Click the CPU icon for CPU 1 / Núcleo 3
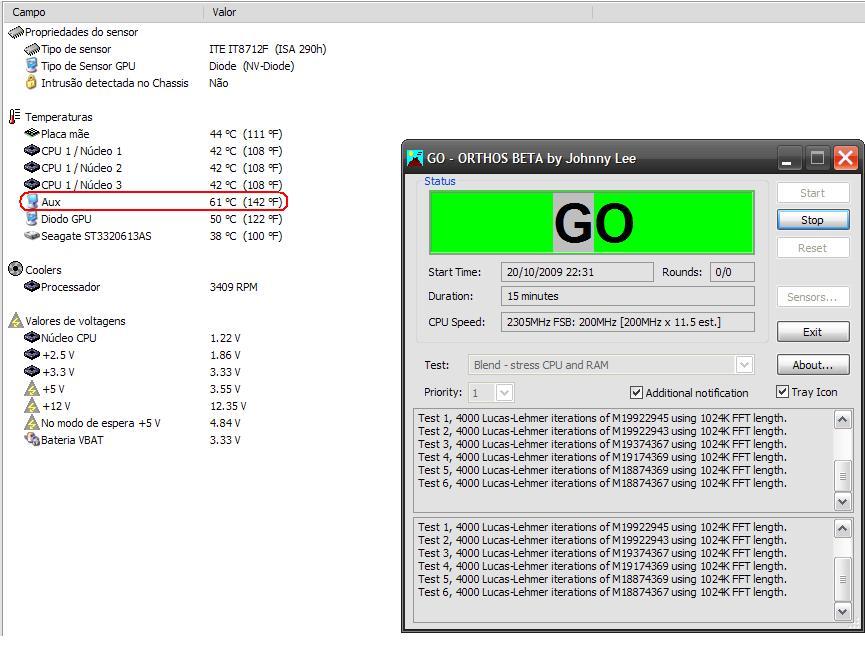This screenshot has width=865, height=659. coord(32,184)
